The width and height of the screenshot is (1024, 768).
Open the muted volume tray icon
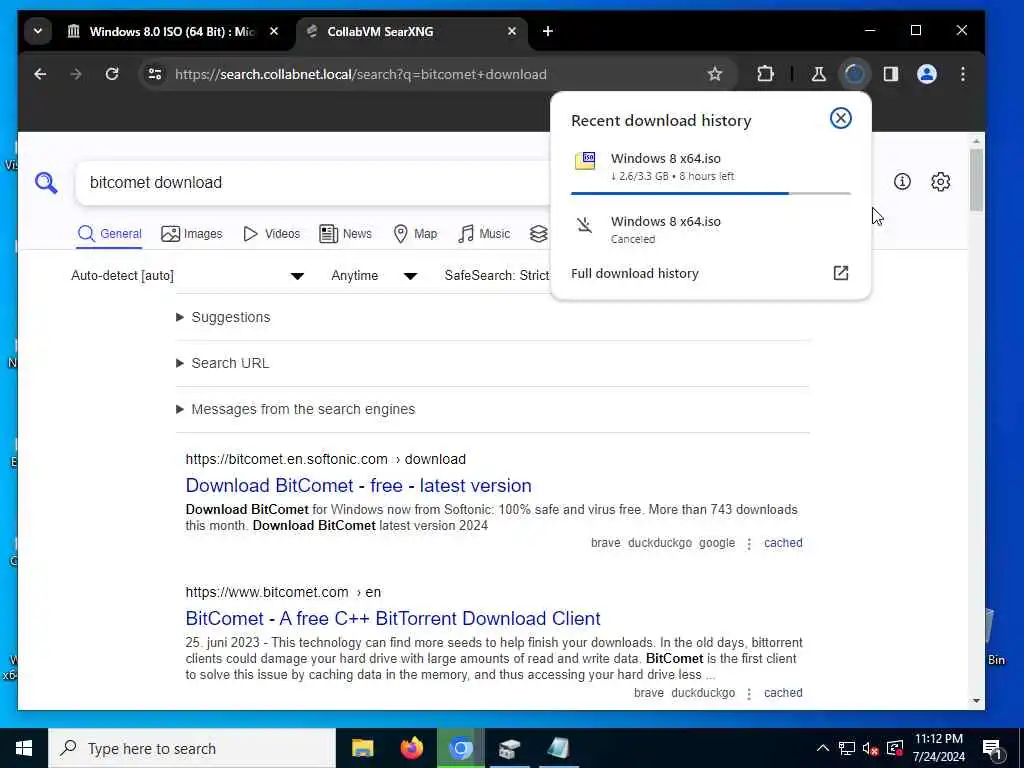point(870,748)
